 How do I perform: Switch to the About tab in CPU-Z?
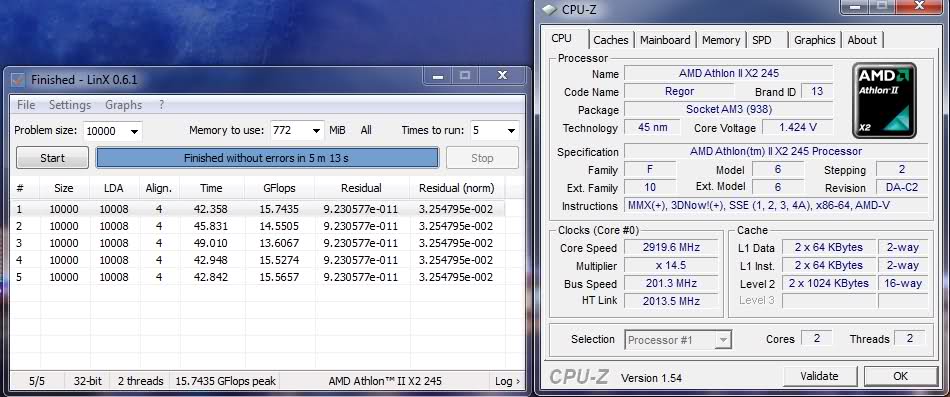point(862,40)
